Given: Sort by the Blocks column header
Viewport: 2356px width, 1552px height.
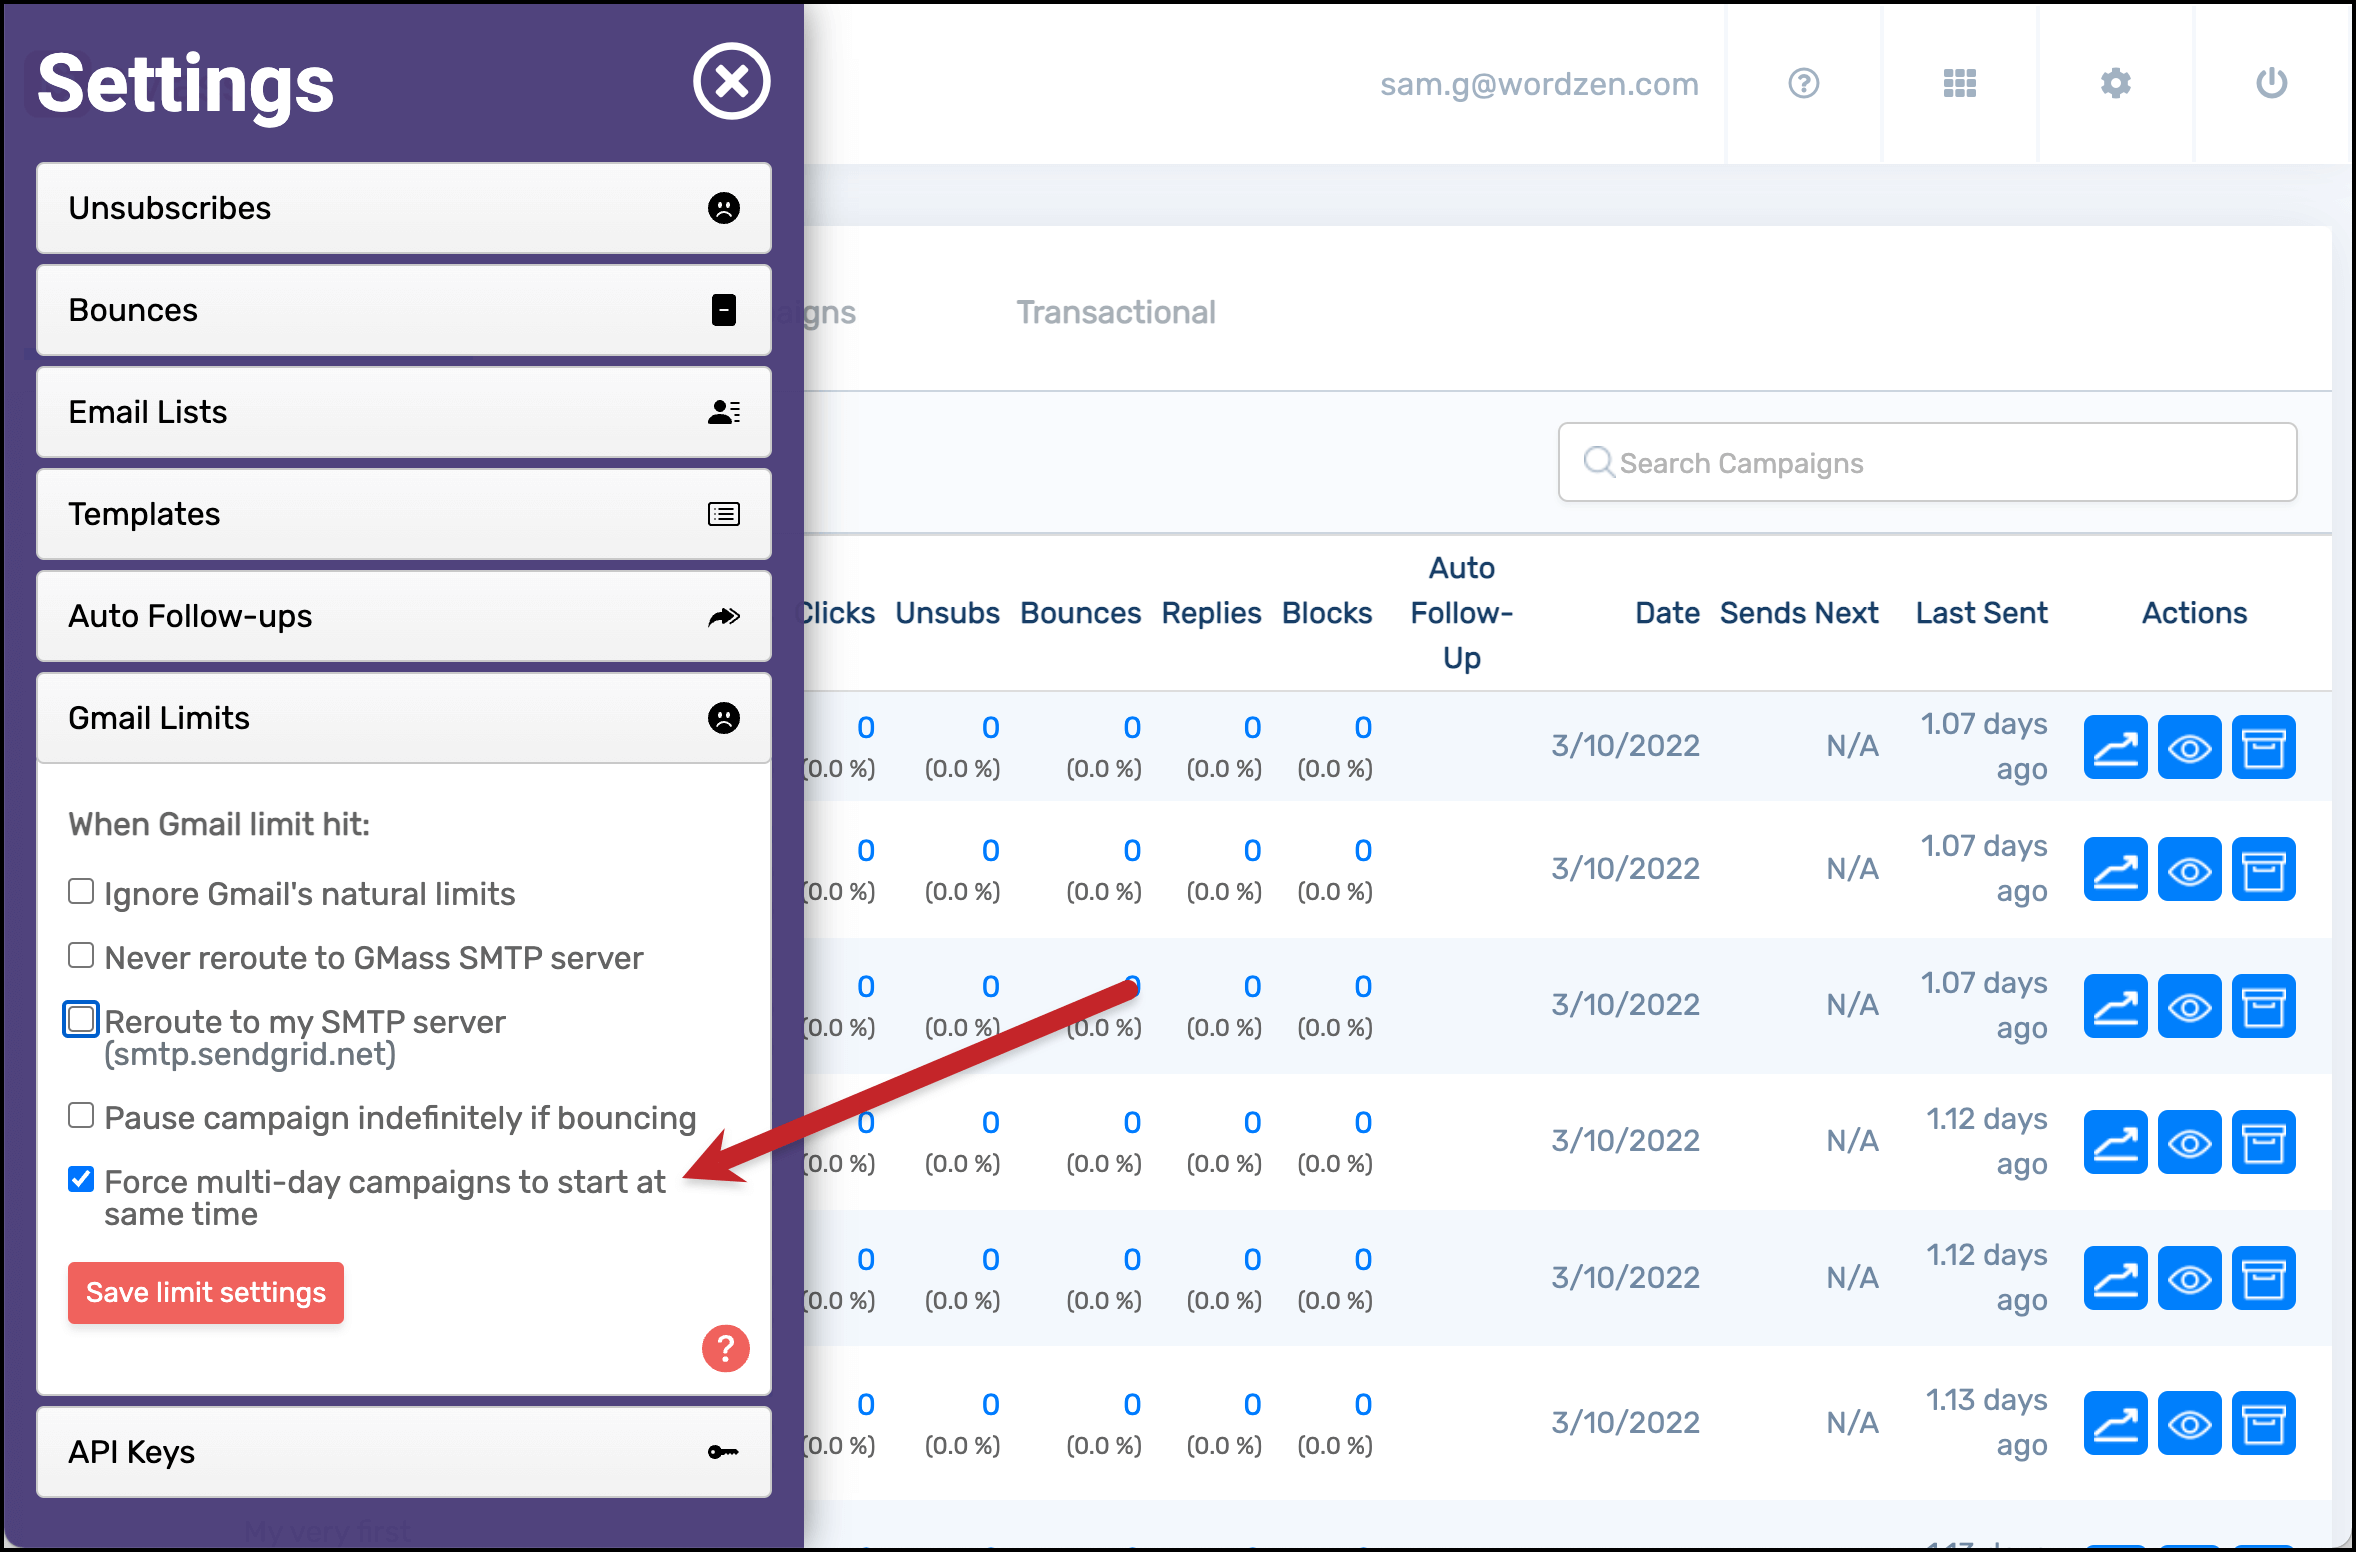Looking at the screenshot, I should [x=1327, y=613].
